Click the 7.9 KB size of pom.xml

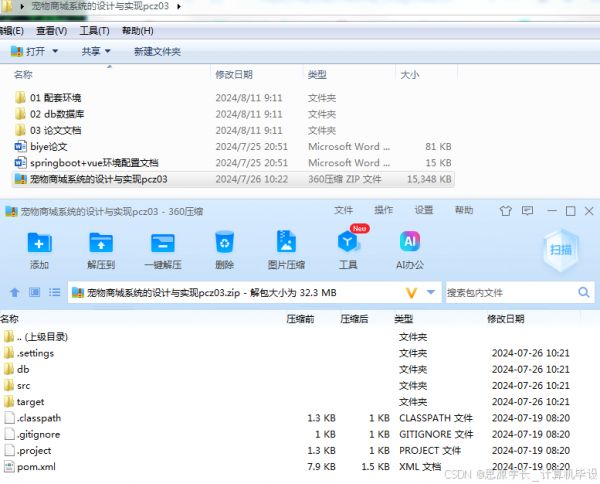pos(321,466)
